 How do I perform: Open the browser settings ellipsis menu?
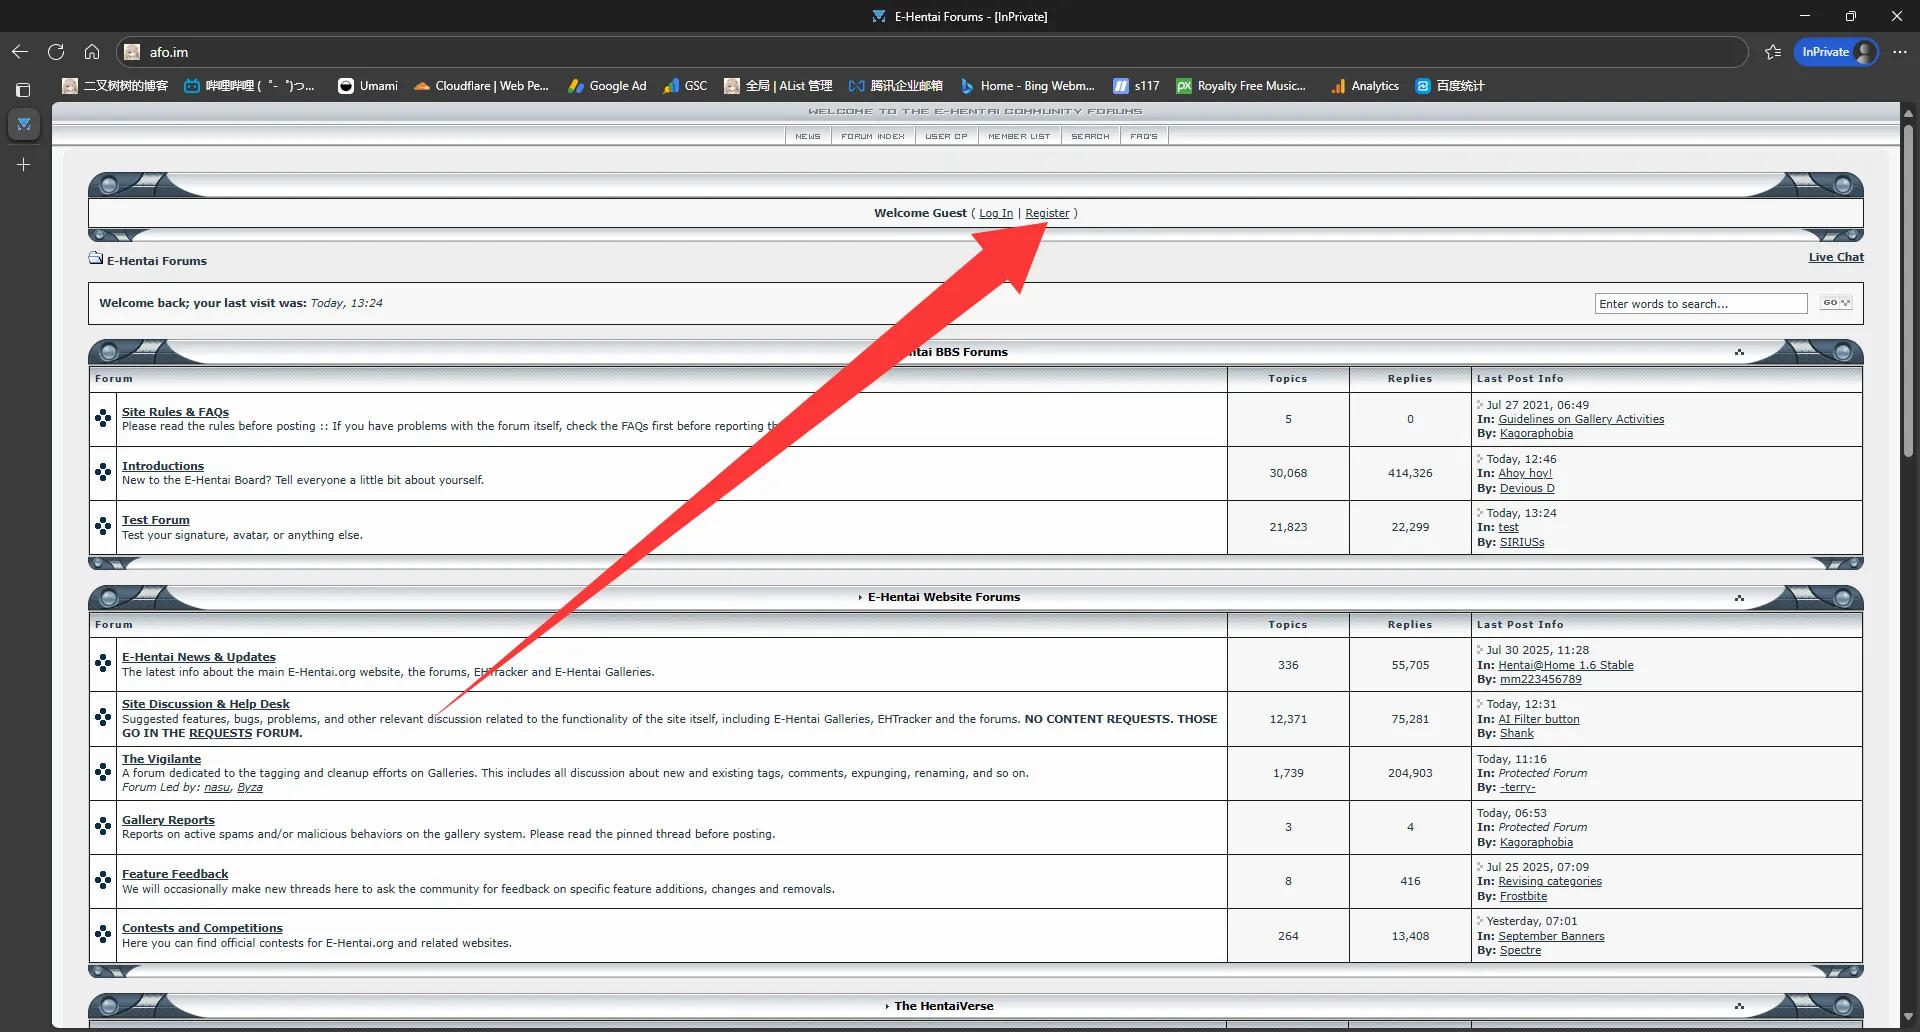1900,52
